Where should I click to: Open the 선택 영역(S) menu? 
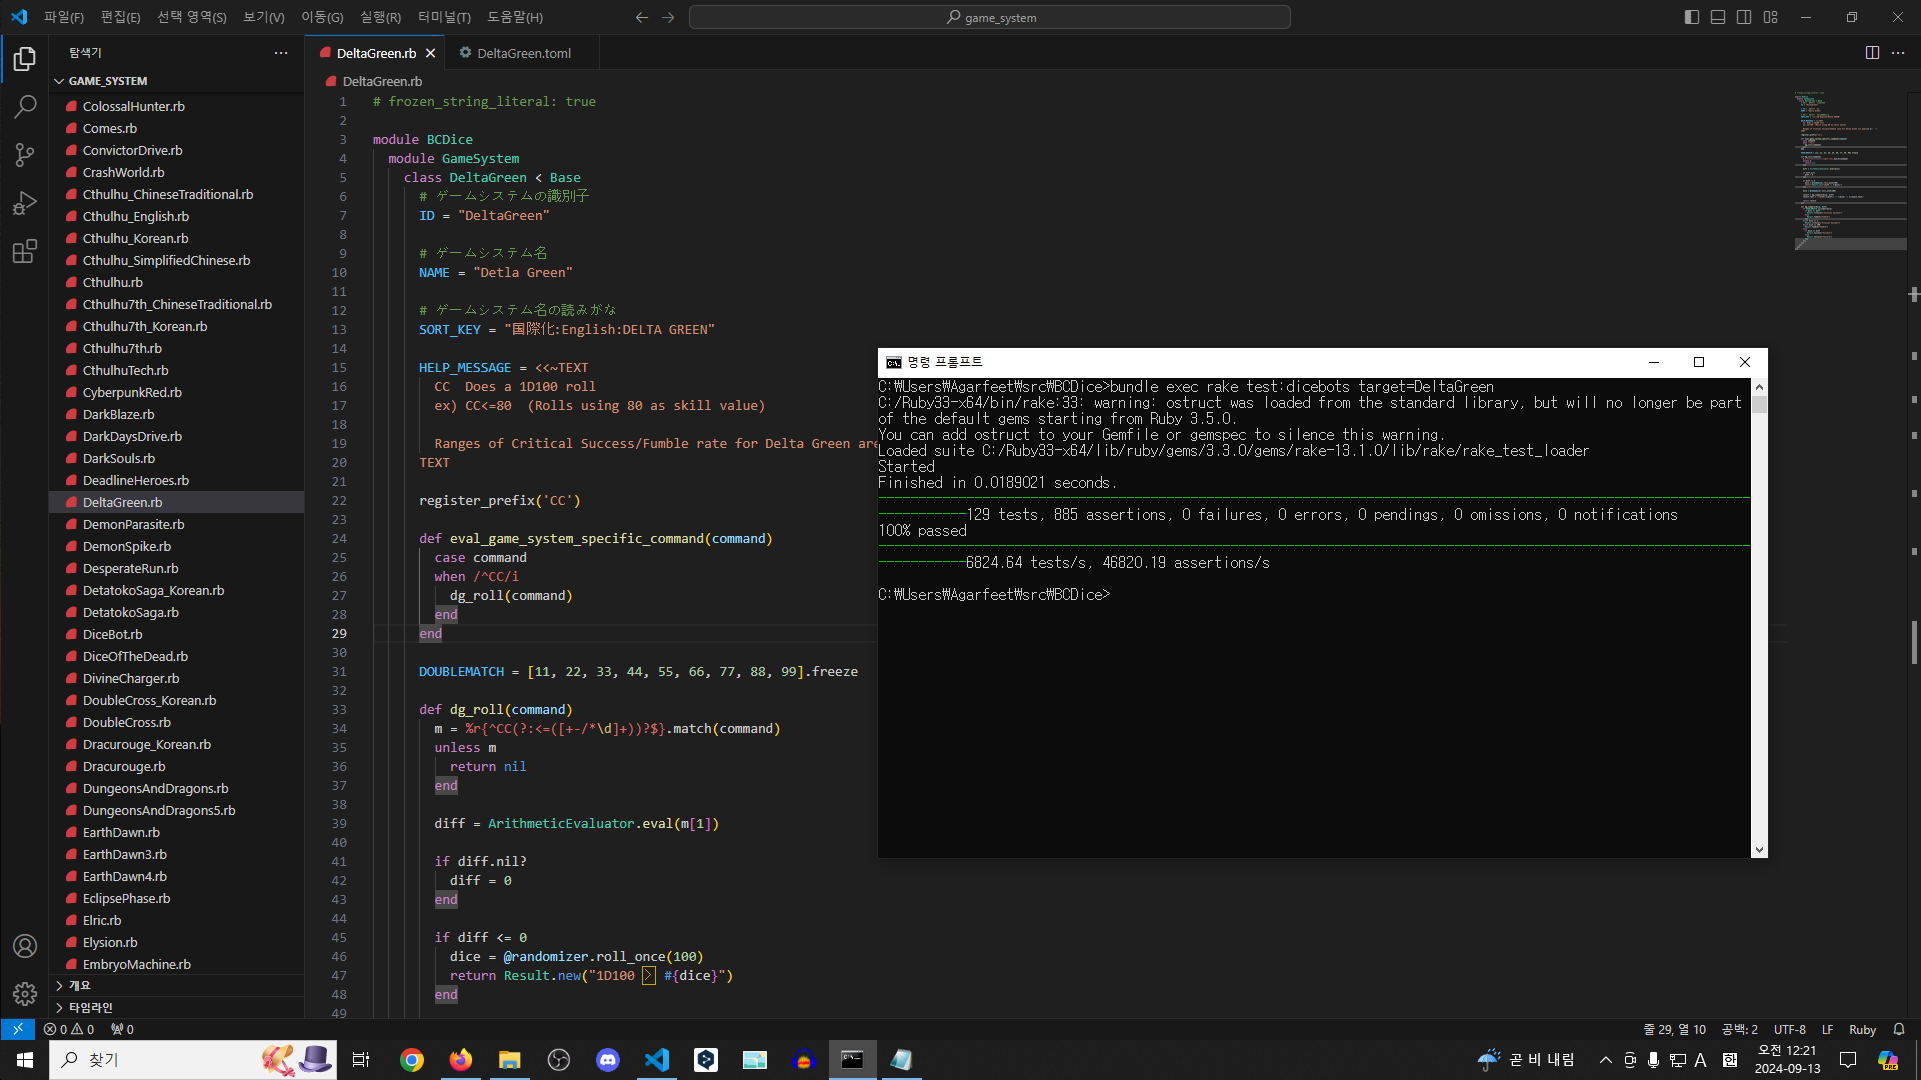191,17
